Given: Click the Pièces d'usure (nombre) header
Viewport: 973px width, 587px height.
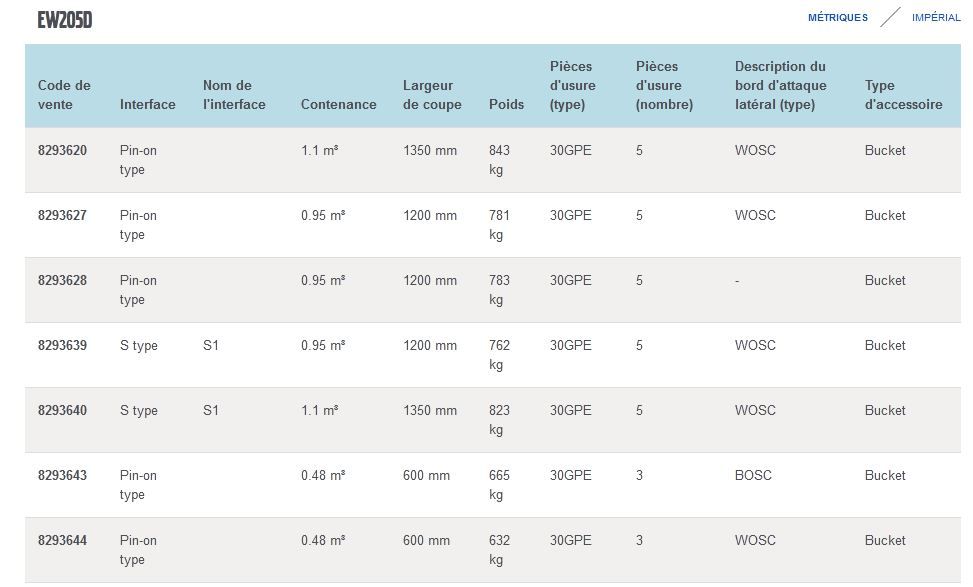Looking at the screenshot, I should click(x=664, y=85).
